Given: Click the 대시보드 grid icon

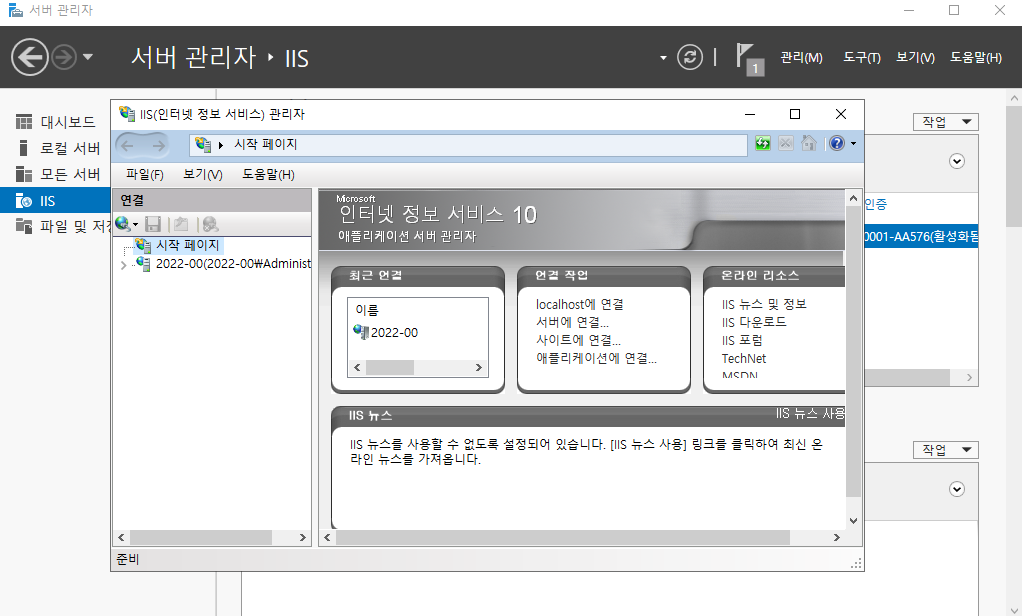Looking at the screenshot, I should tap(23, 122).
